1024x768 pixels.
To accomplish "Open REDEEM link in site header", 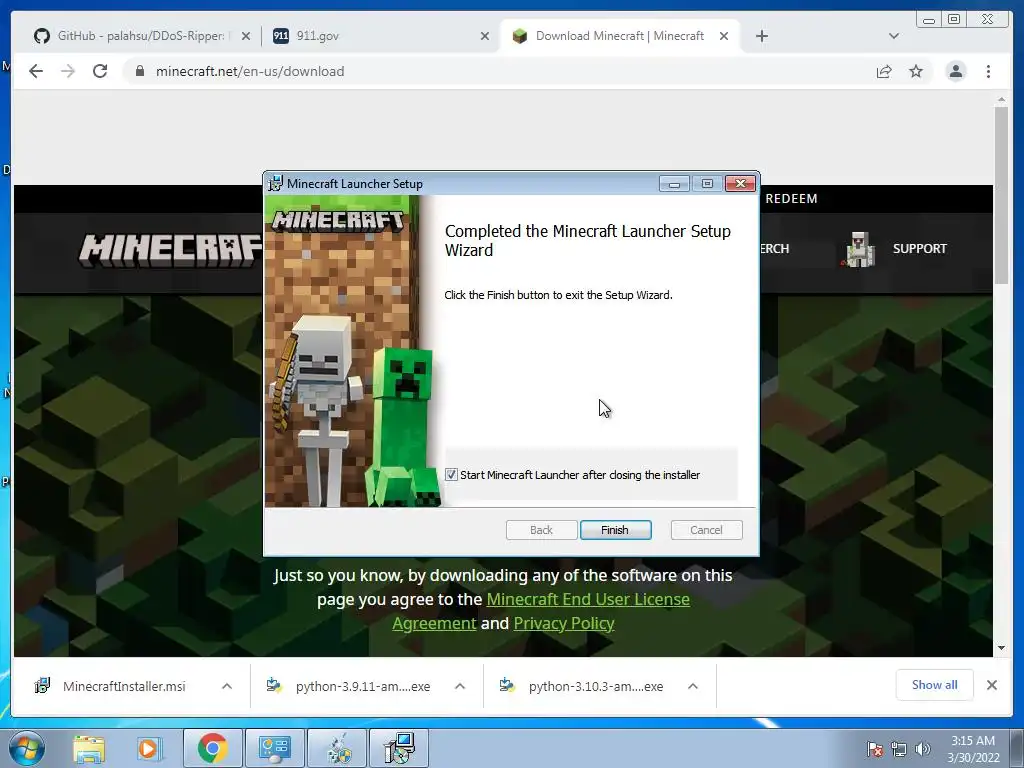I will coord(791,199).
